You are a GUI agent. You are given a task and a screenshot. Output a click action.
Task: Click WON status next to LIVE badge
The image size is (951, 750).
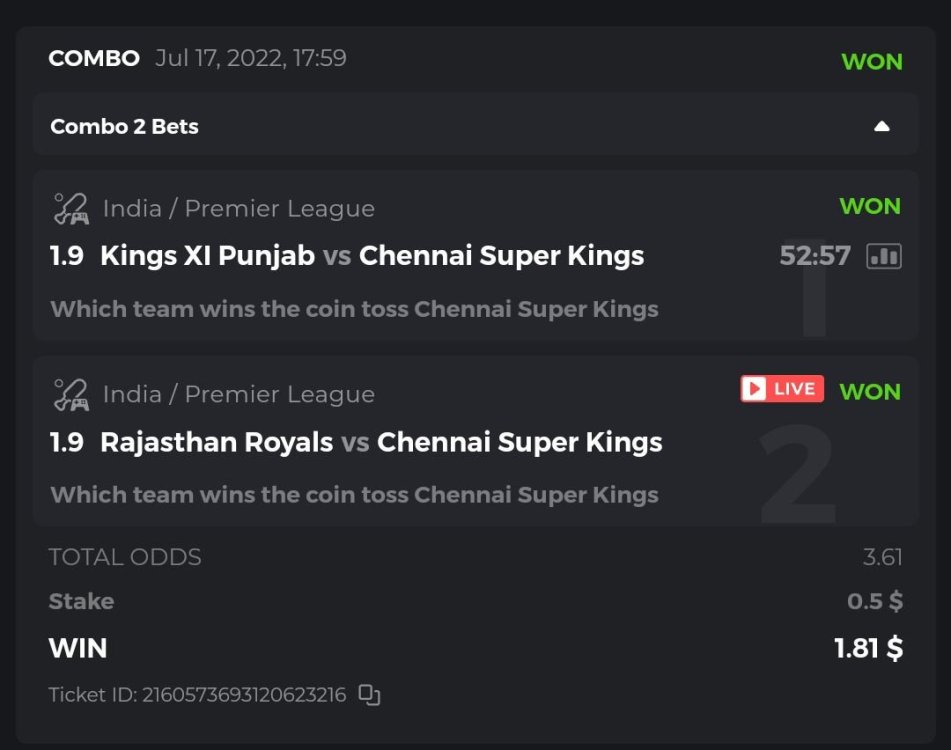tap(870, 392)
